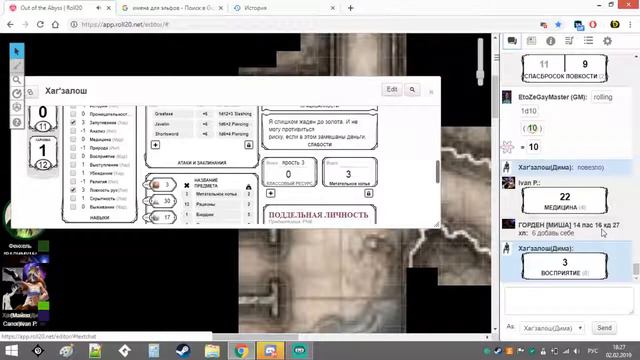
Task: Open the Compendium info tab
Action: pos(551,41)
